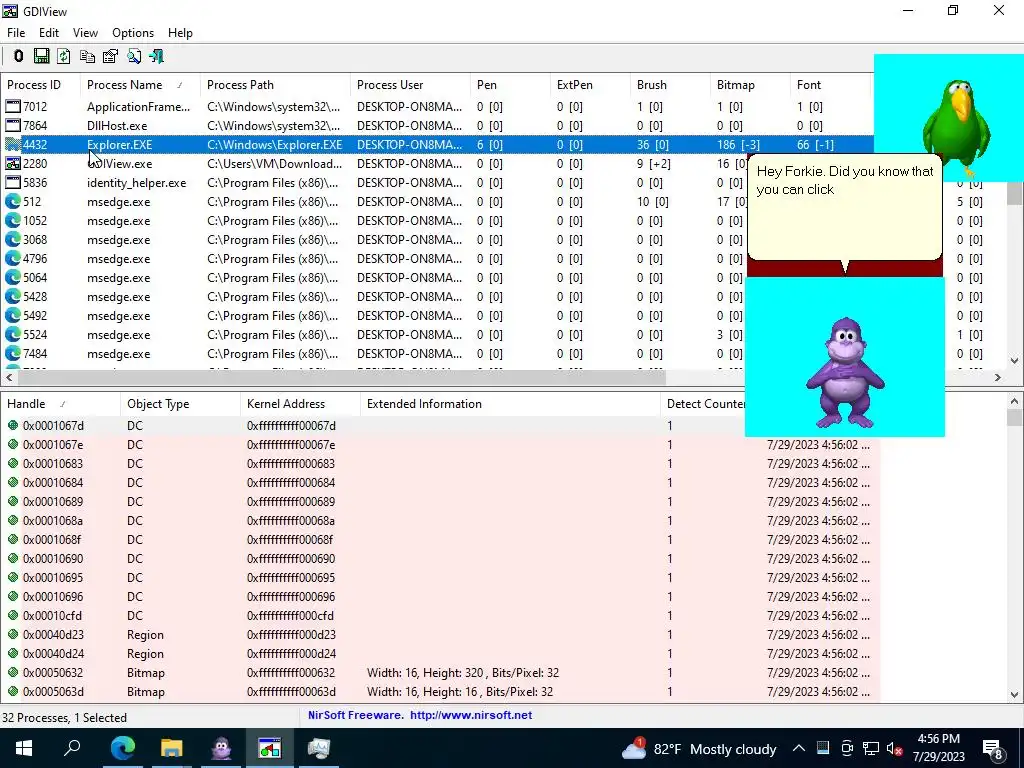Sort by Bitmap column header

pyautogui.click(x=750, y=85)
